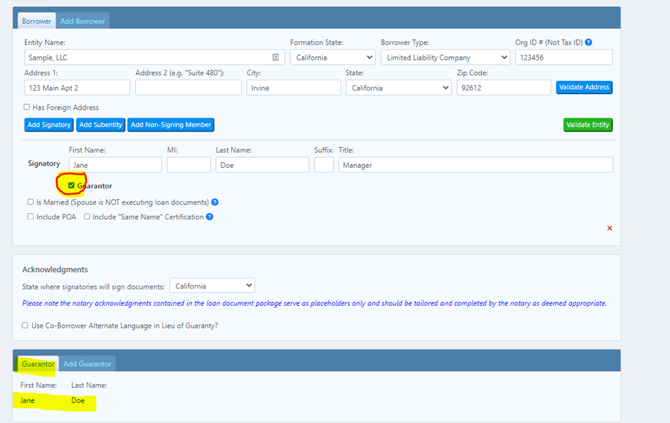Viewport: 670px width, 423px height.
Task: Click help icon beside Same Name Certification
Action: (209, 216)
